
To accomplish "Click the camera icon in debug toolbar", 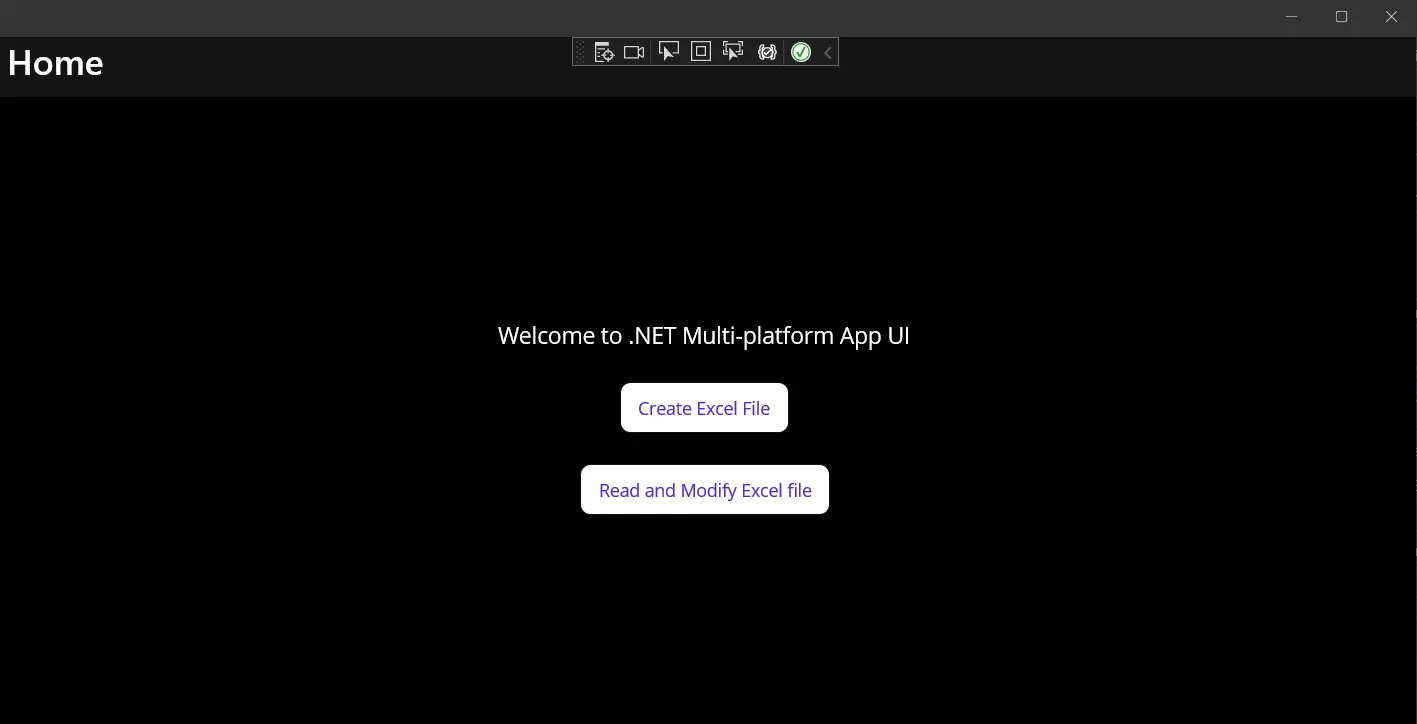I will click(x=634, y=52).
